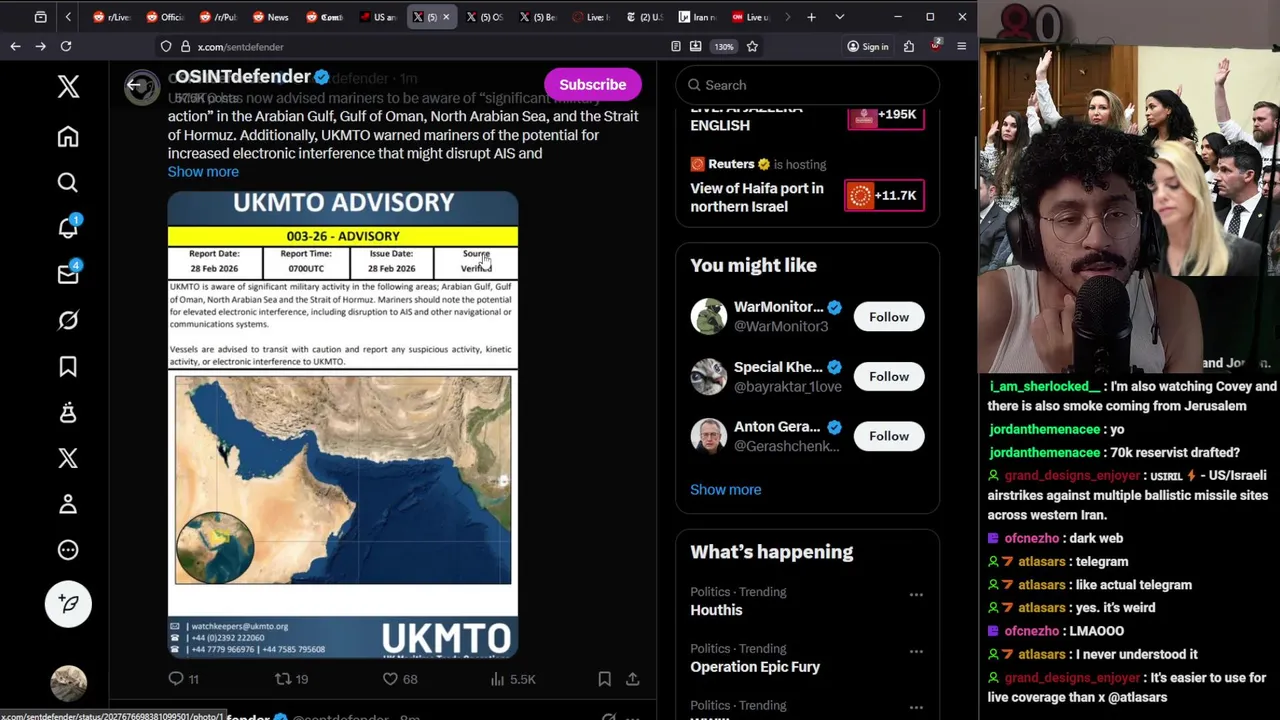Screen dimensions: 1280x720
Task: Switch to the Iran news tab
Action: tap(697, 17)
